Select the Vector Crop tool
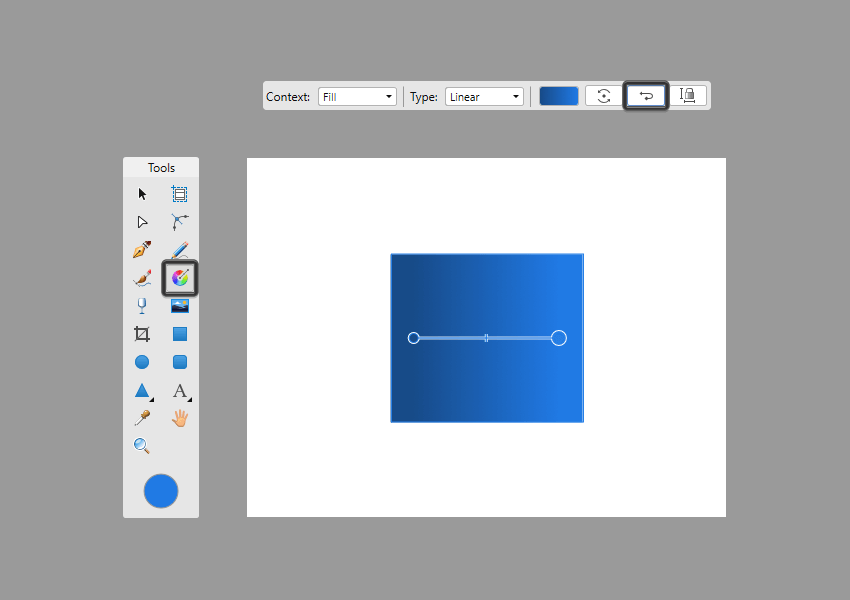Screen dimensions: 850x600 pyautogui.click(x=142, y=334)
